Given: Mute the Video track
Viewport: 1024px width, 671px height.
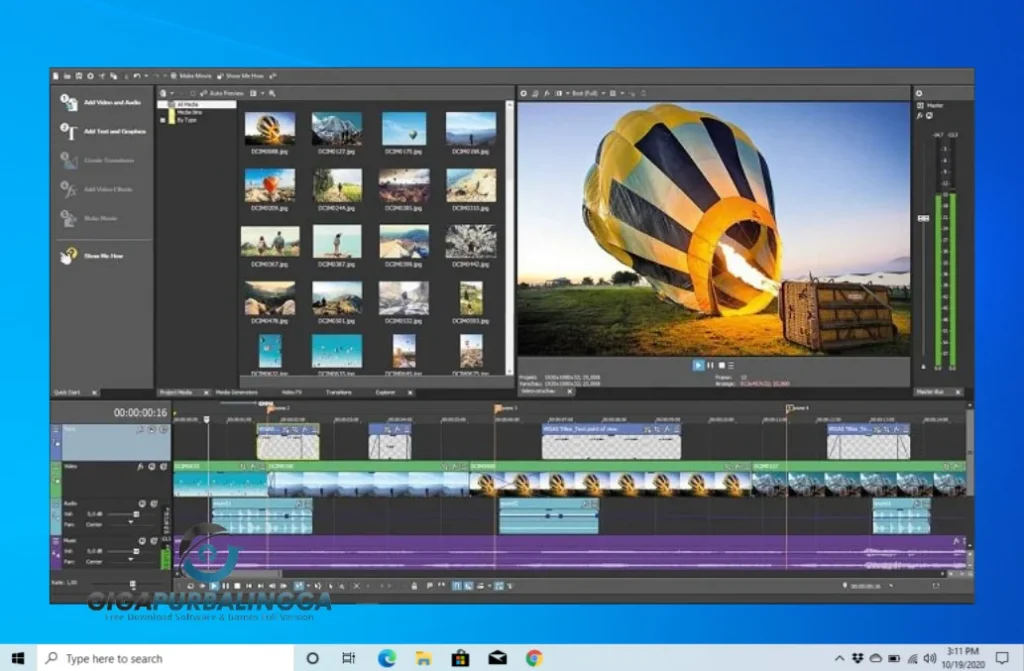Looking at the screenshot, I should [152, 467].
